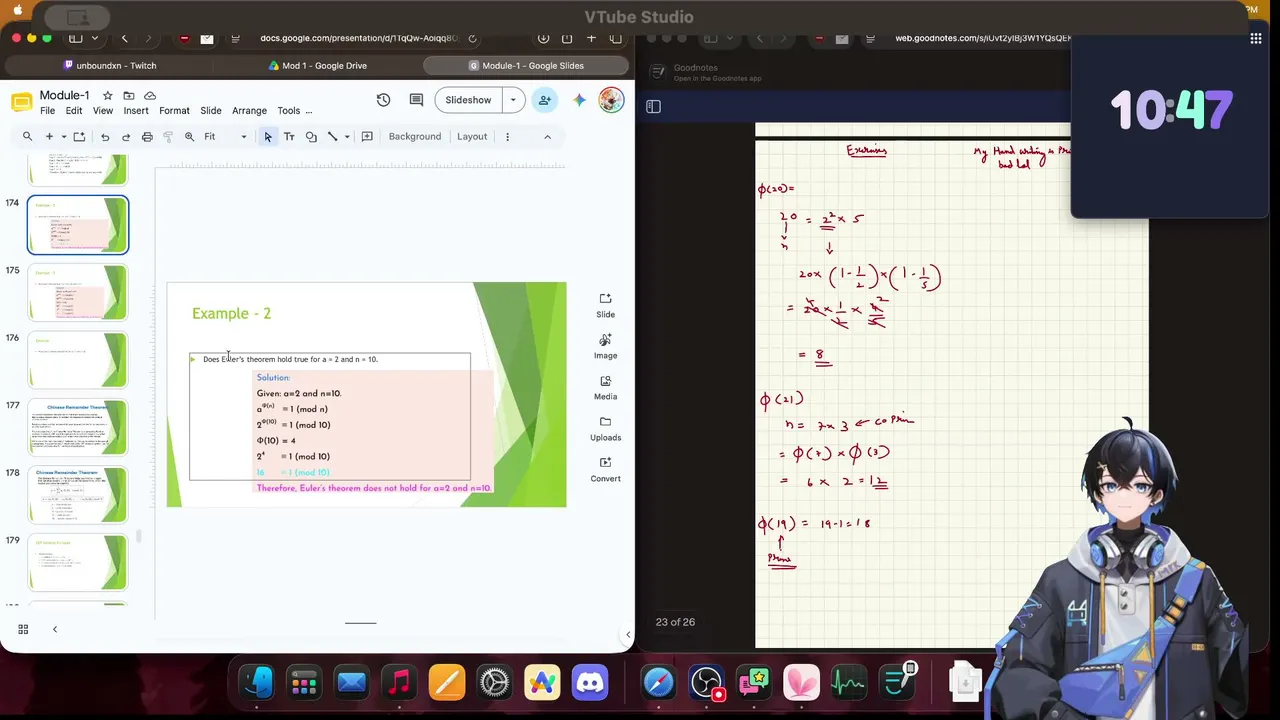
Task: Open the line type dropdown arrow
Action: point(347,137)
